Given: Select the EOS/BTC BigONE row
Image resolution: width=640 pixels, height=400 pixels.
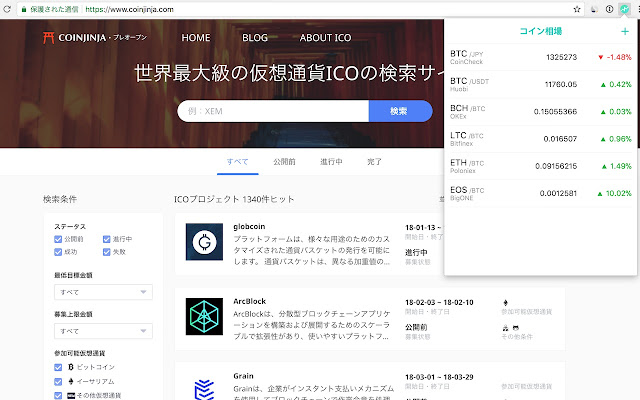Looking at the screenshot, I should coord(540,193).
